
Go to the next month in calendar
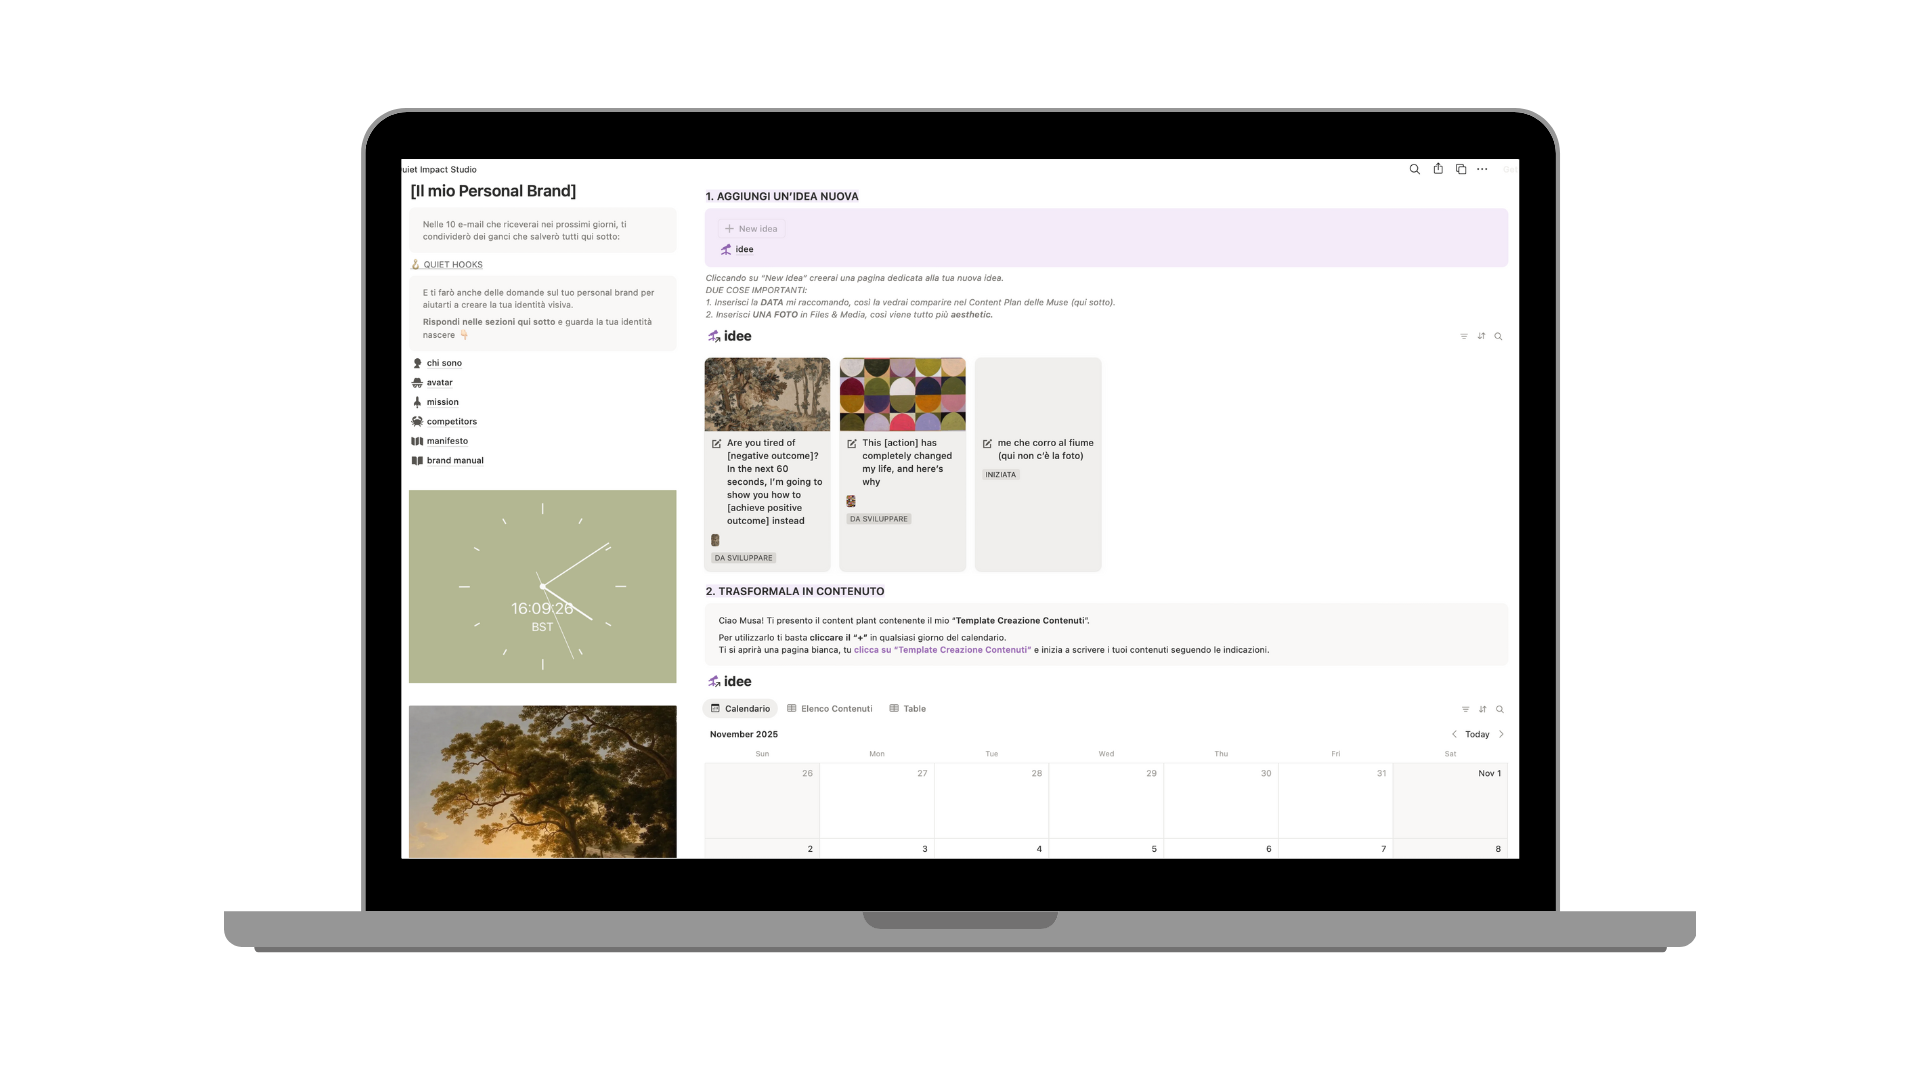[x=1501, y=734]
